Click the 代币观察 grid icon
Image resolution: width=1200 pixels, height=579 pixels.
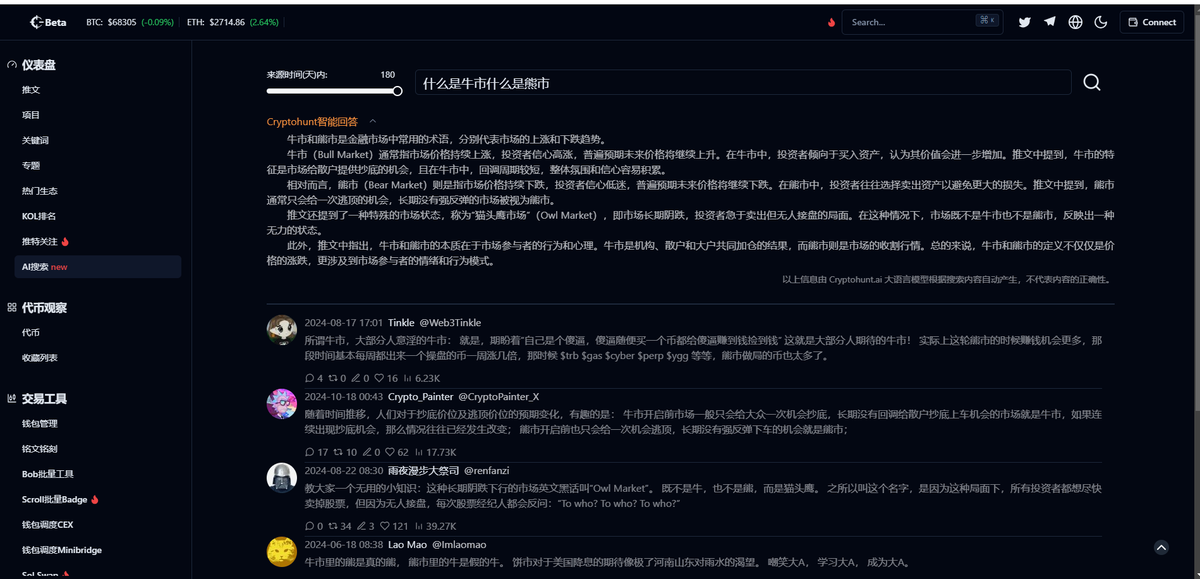[x=13, y=308]
